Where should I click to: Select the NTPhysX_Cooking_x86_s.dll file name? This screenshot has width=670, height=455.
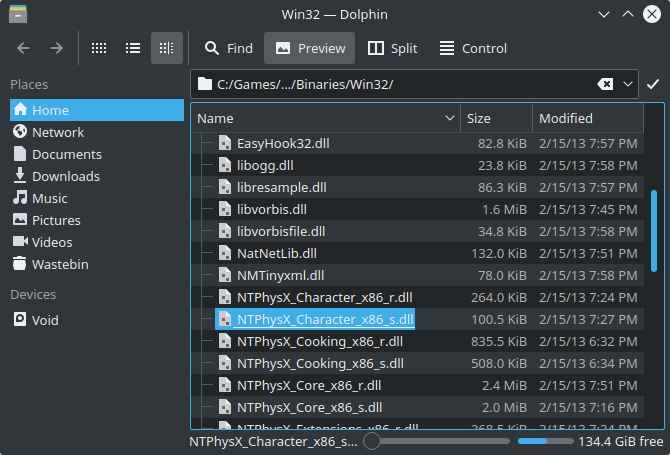point(320,364)
